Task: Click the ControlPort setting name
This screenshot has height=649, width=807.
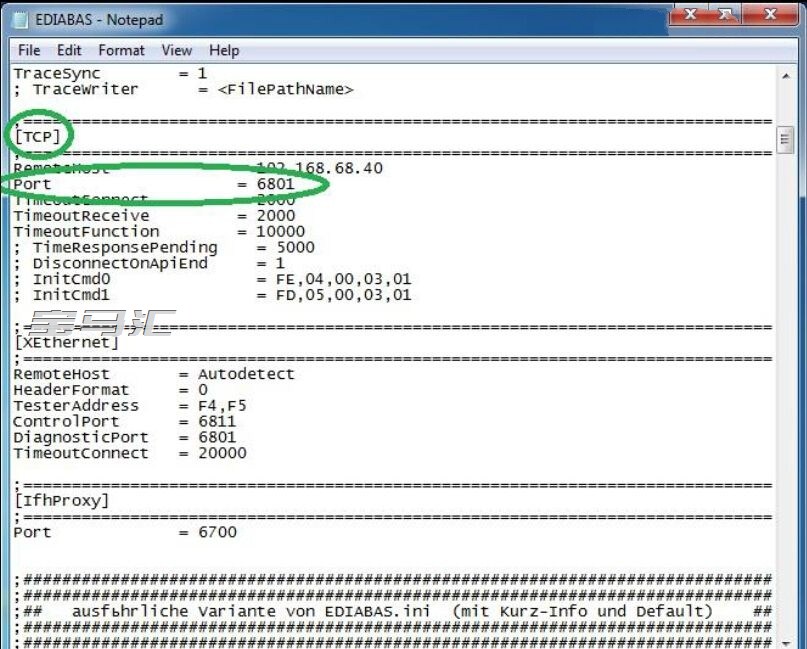Action: tap(66, 422)
